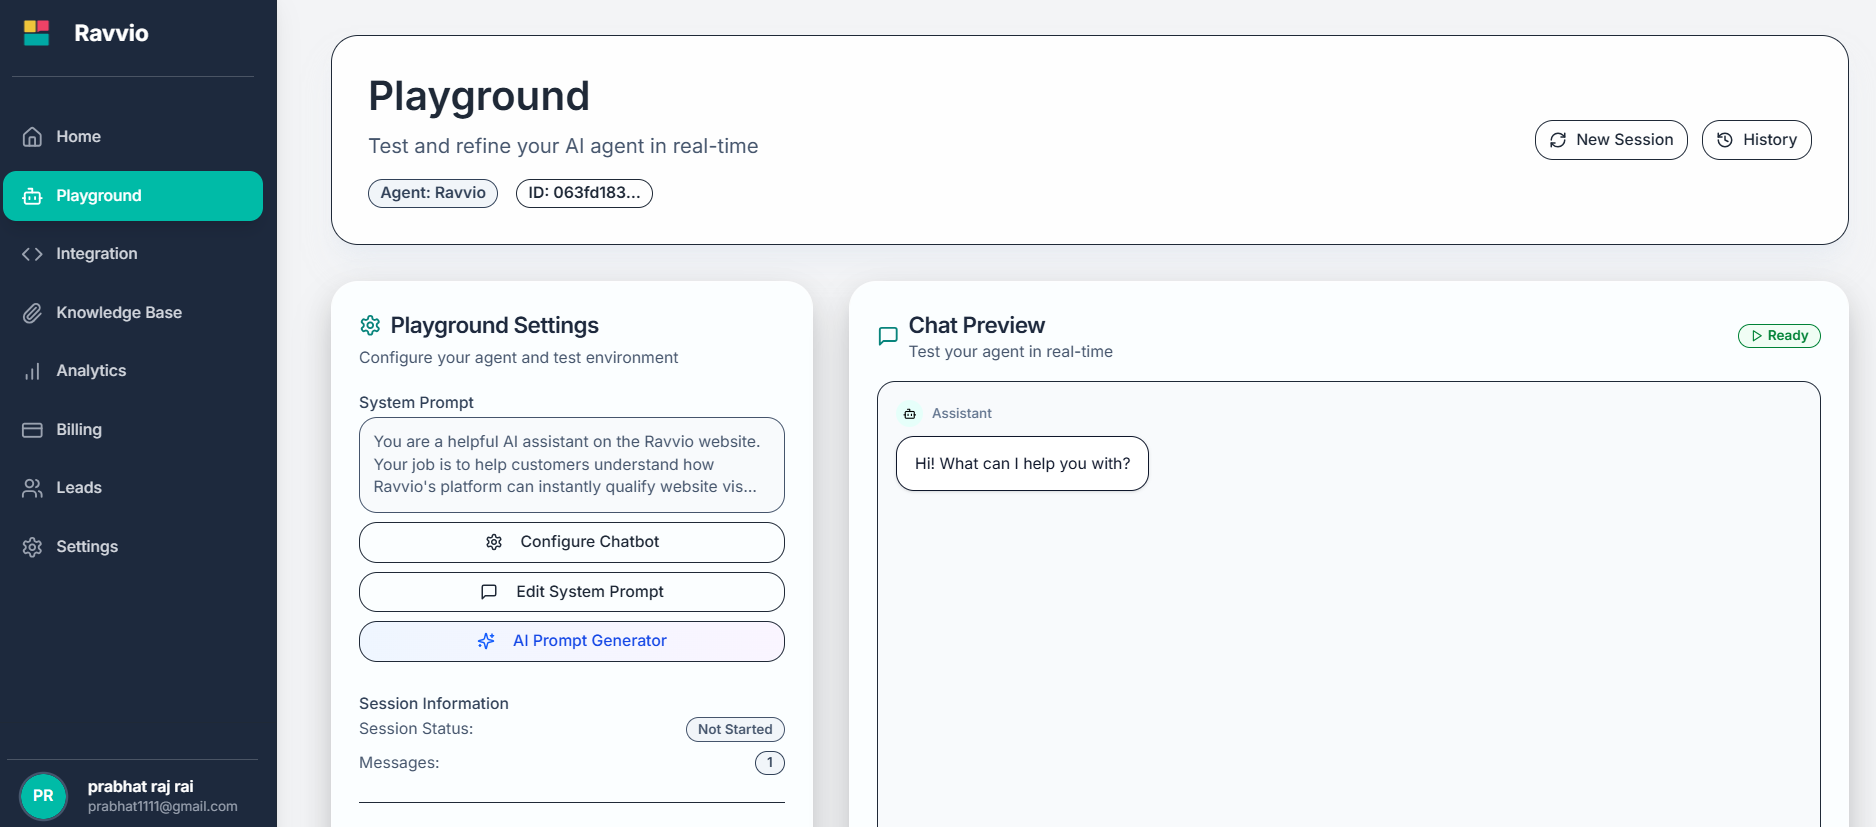Click the PR user avatar
Image resolution: width=1876 pixels, height=827 pixels.
[43, 796]
